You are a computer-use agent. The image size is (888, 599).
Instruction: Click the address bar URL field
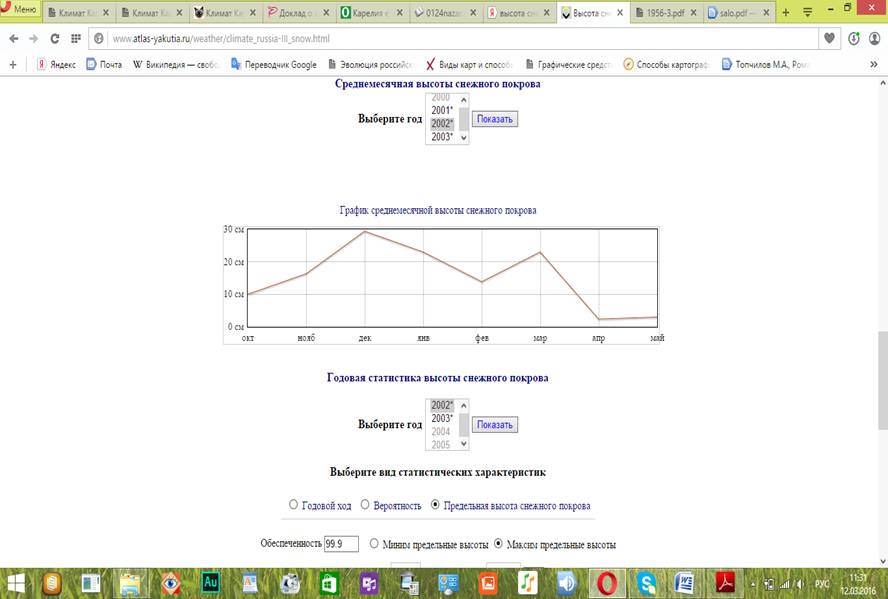[453, 38]
